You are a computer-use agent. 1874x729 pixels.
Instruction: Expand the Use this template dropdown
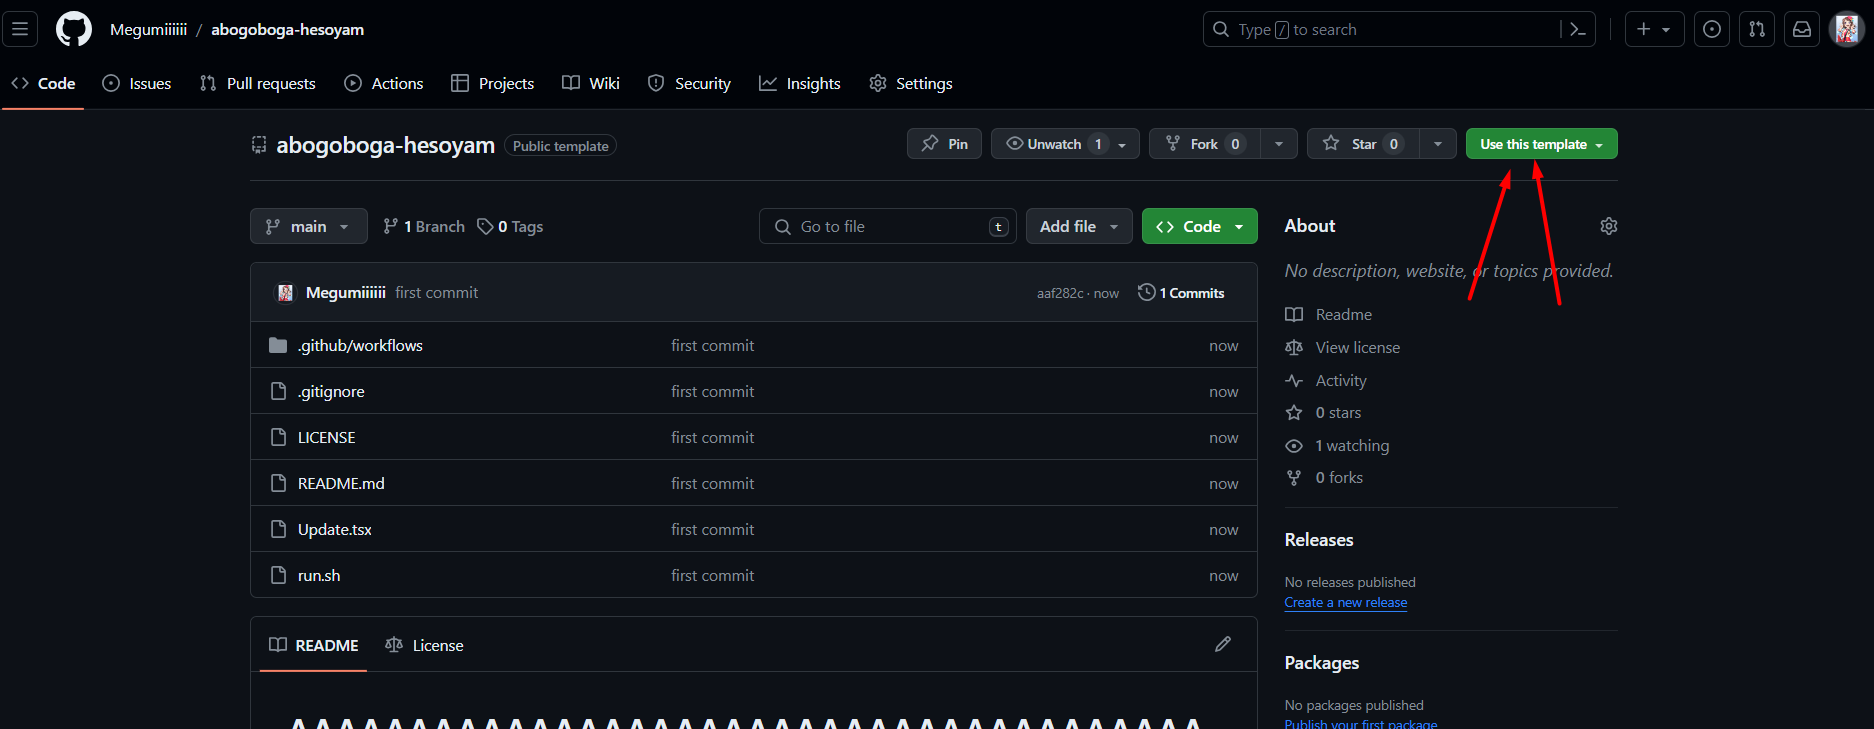point(1540,144)
